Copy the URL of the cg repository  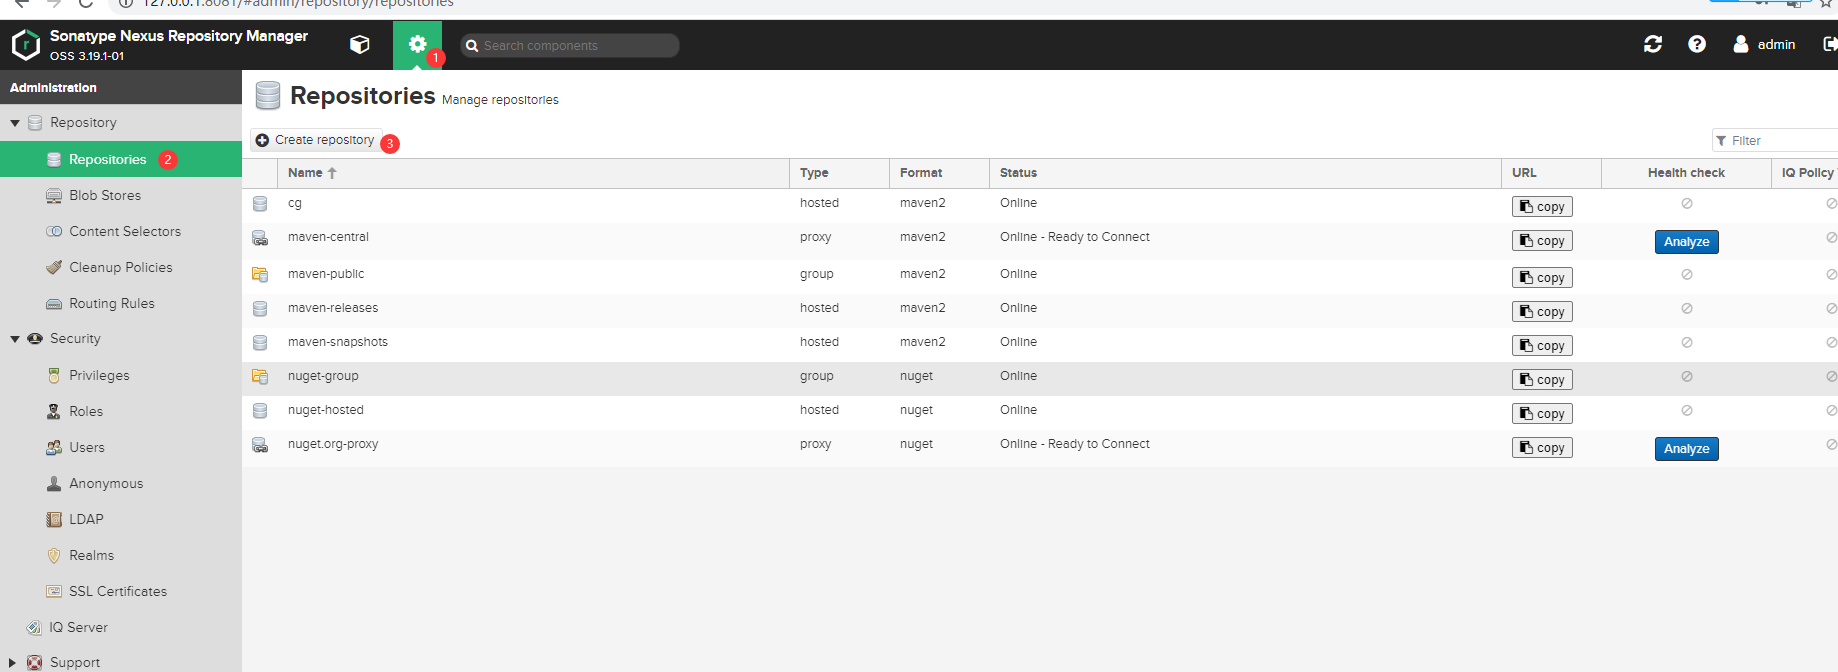pos(1542,207)
